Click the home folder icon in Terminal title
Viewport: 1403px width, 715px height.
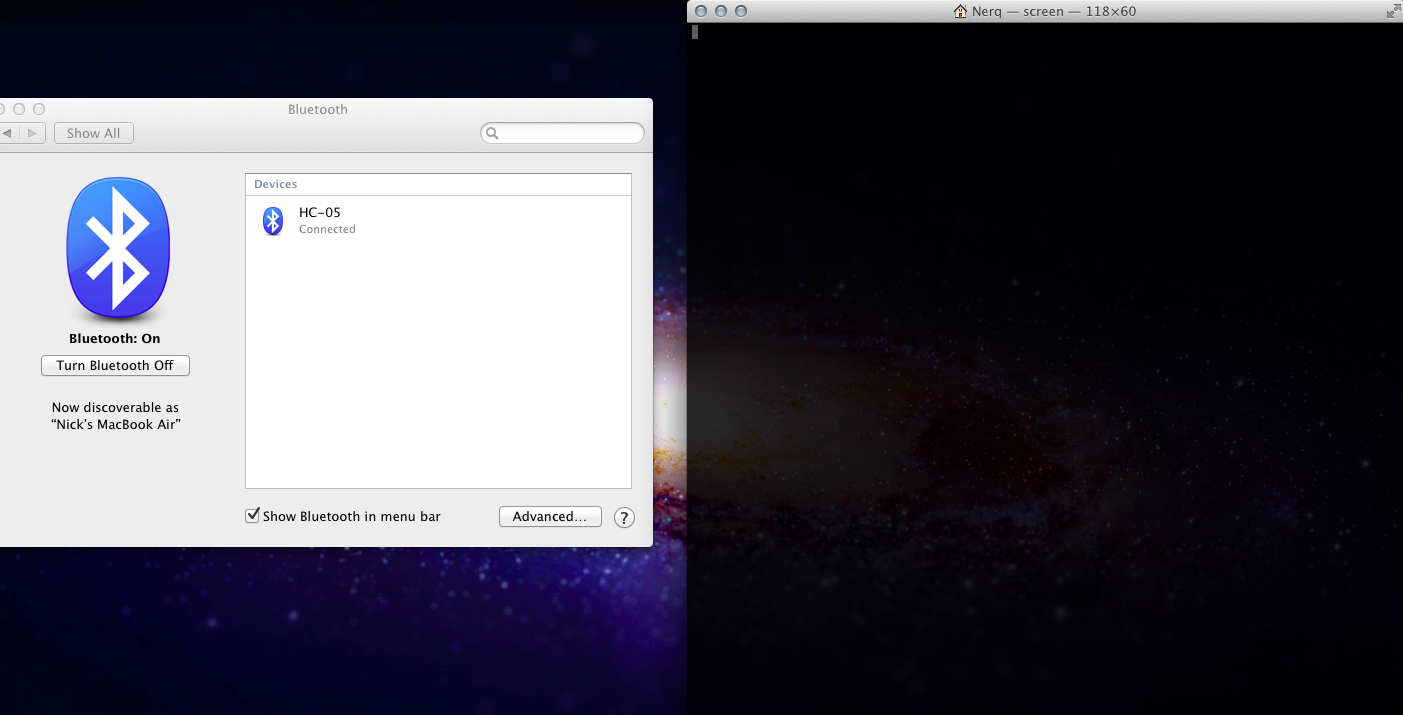(961, 11)
